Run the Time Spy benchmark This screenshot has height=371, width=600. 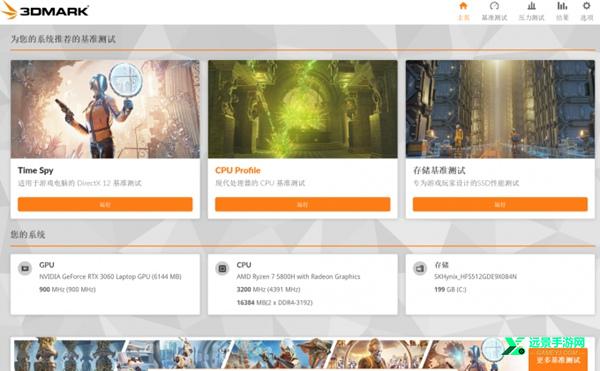(105, 204)
